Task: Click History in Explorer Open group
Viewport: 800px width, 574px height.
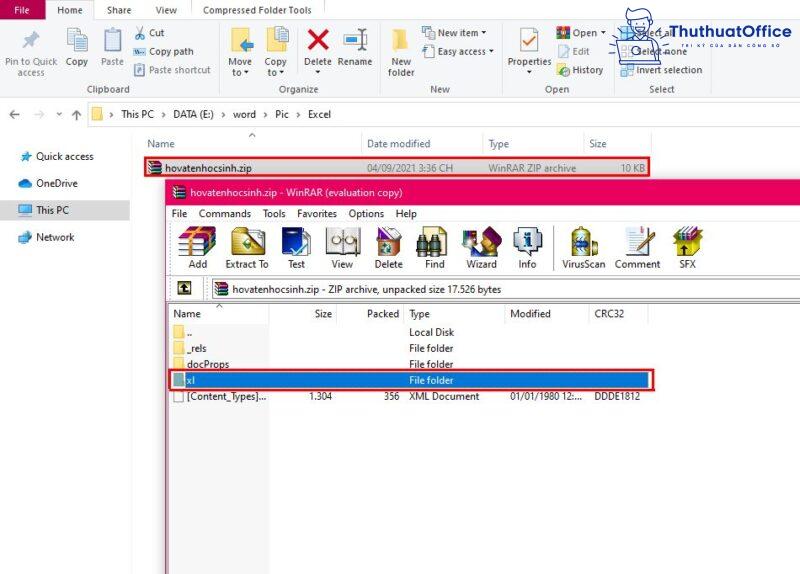Action: coord(580,70)
